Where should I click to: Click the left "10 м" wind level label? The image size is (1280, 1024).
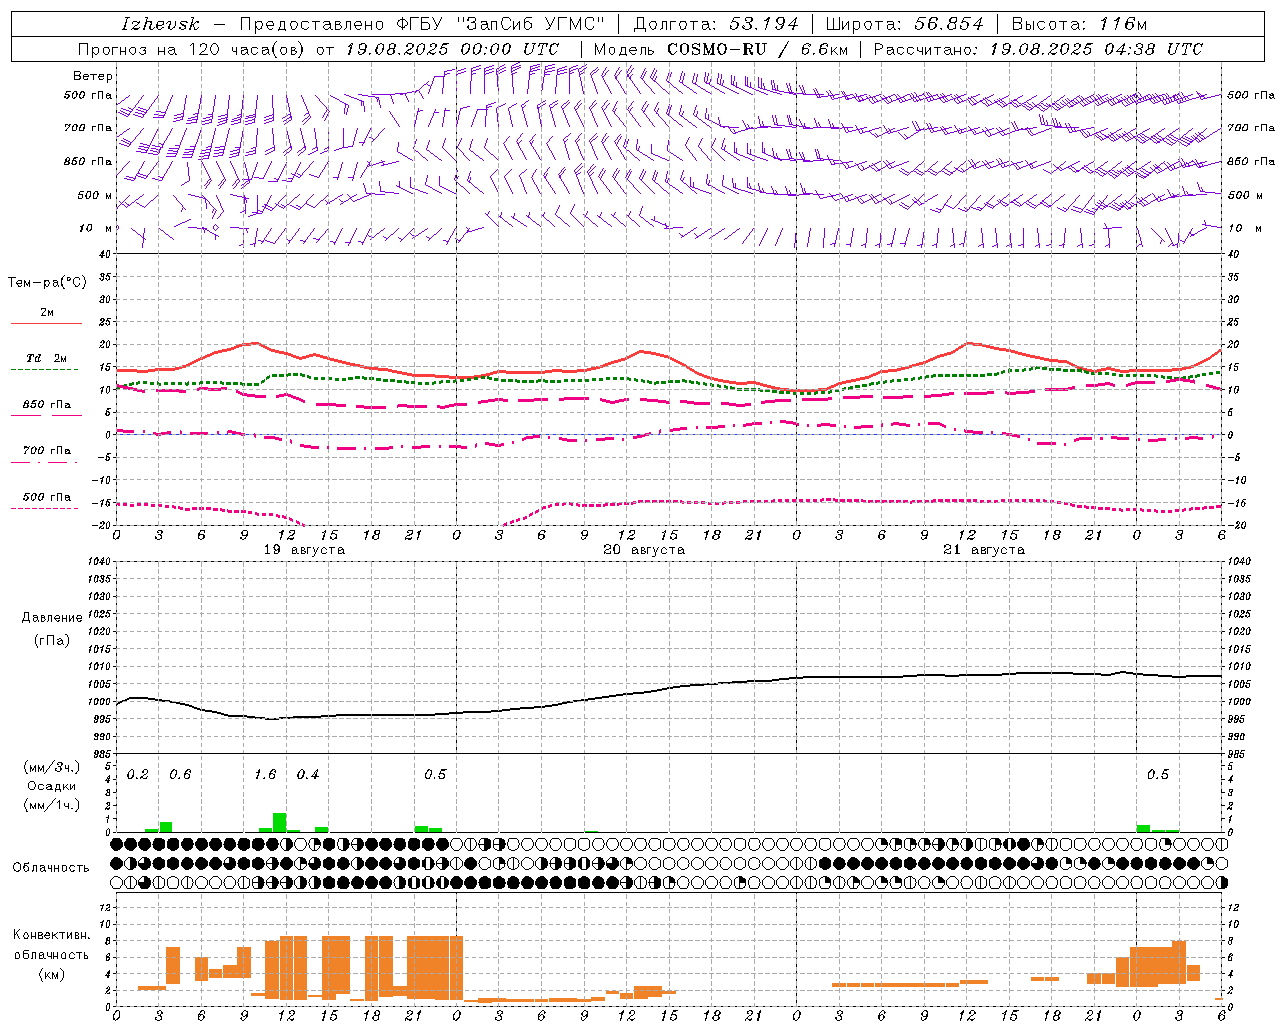(95, 228)
